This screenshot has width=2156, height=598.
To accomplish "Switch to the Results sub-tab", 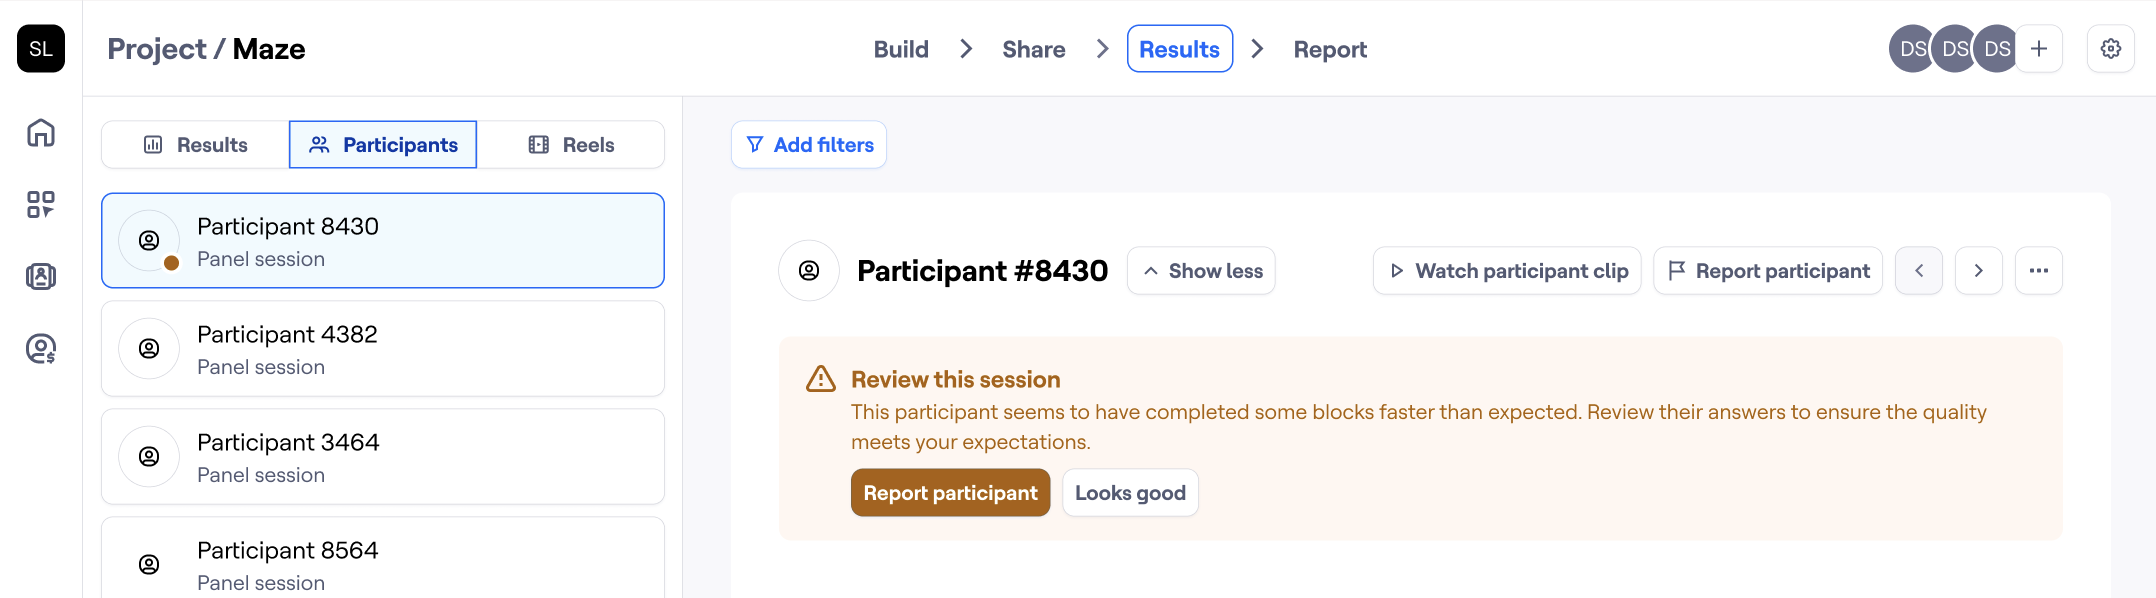I will (x=196, y=145).
